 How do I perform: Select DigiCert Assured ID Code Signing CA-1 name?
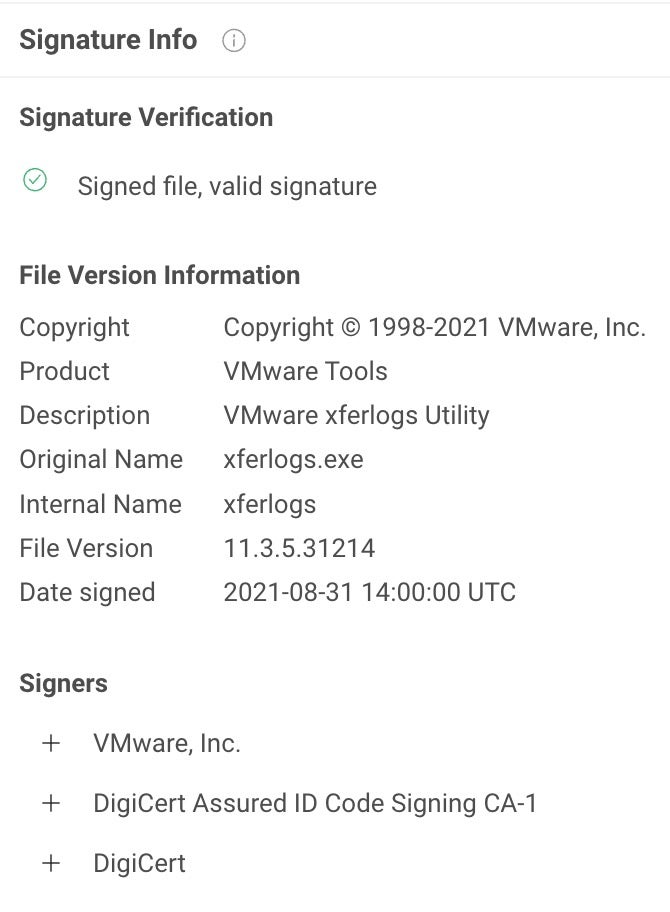point(315,803)
